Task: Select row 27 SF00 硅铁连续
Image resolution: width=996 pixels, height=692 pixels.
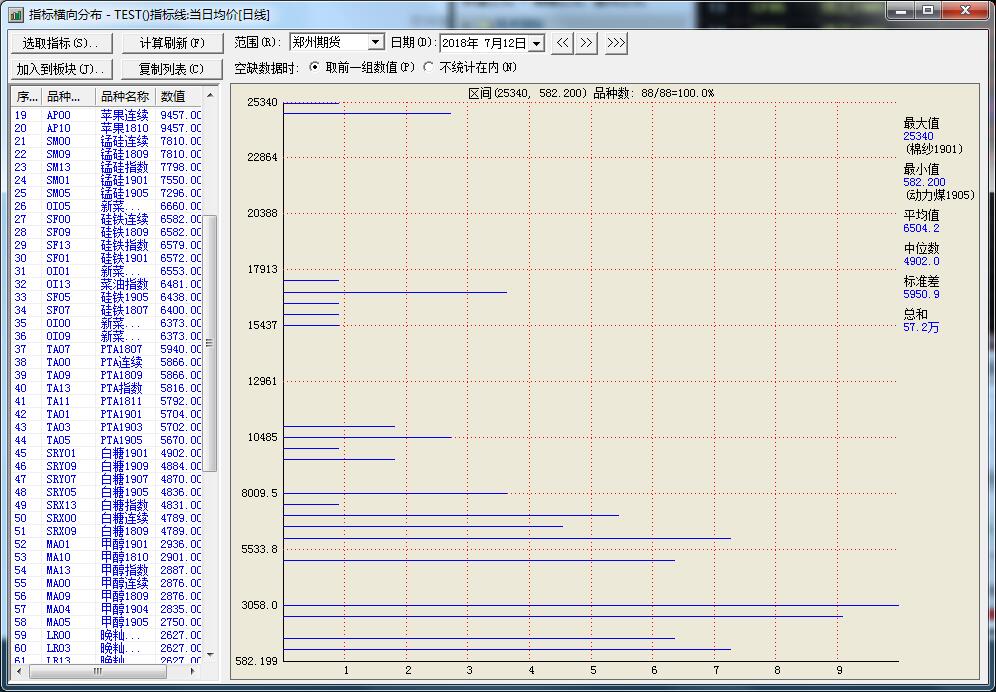Action: click(107, 219)
